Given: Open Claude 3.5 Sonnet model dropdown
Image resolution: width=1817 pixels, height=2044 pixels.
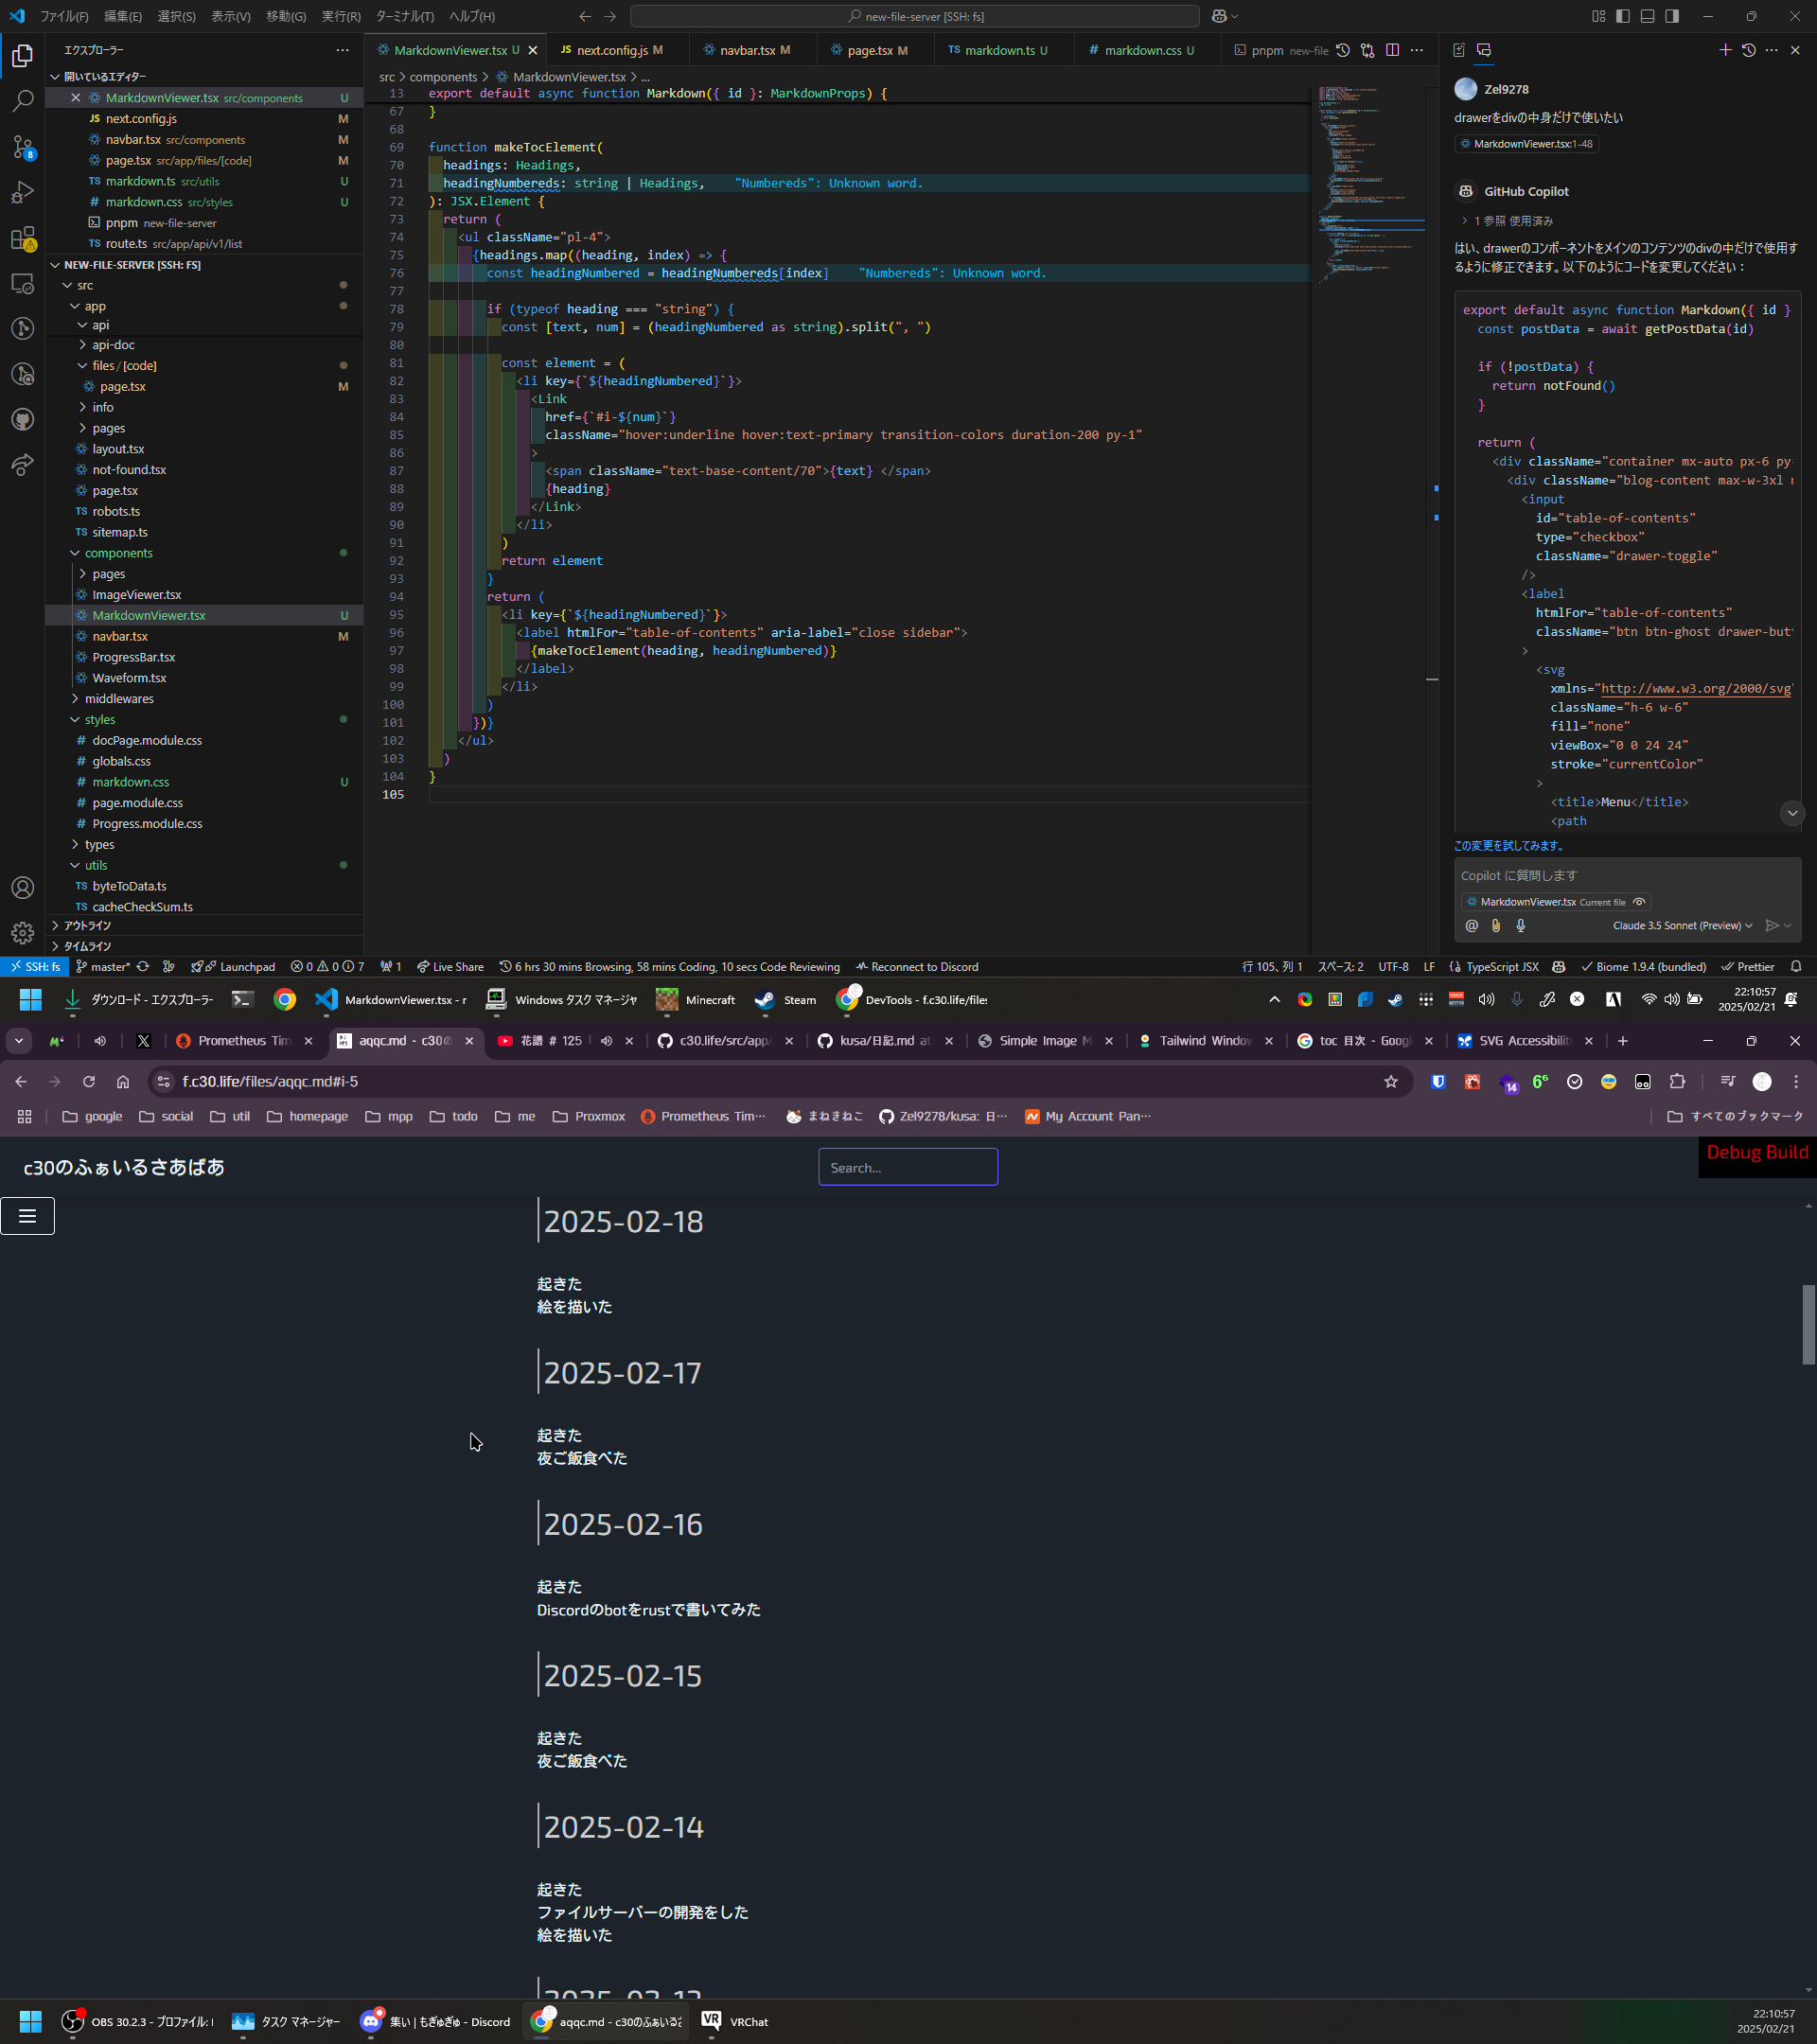Looking at the screenshot, I should [1682, 925].
